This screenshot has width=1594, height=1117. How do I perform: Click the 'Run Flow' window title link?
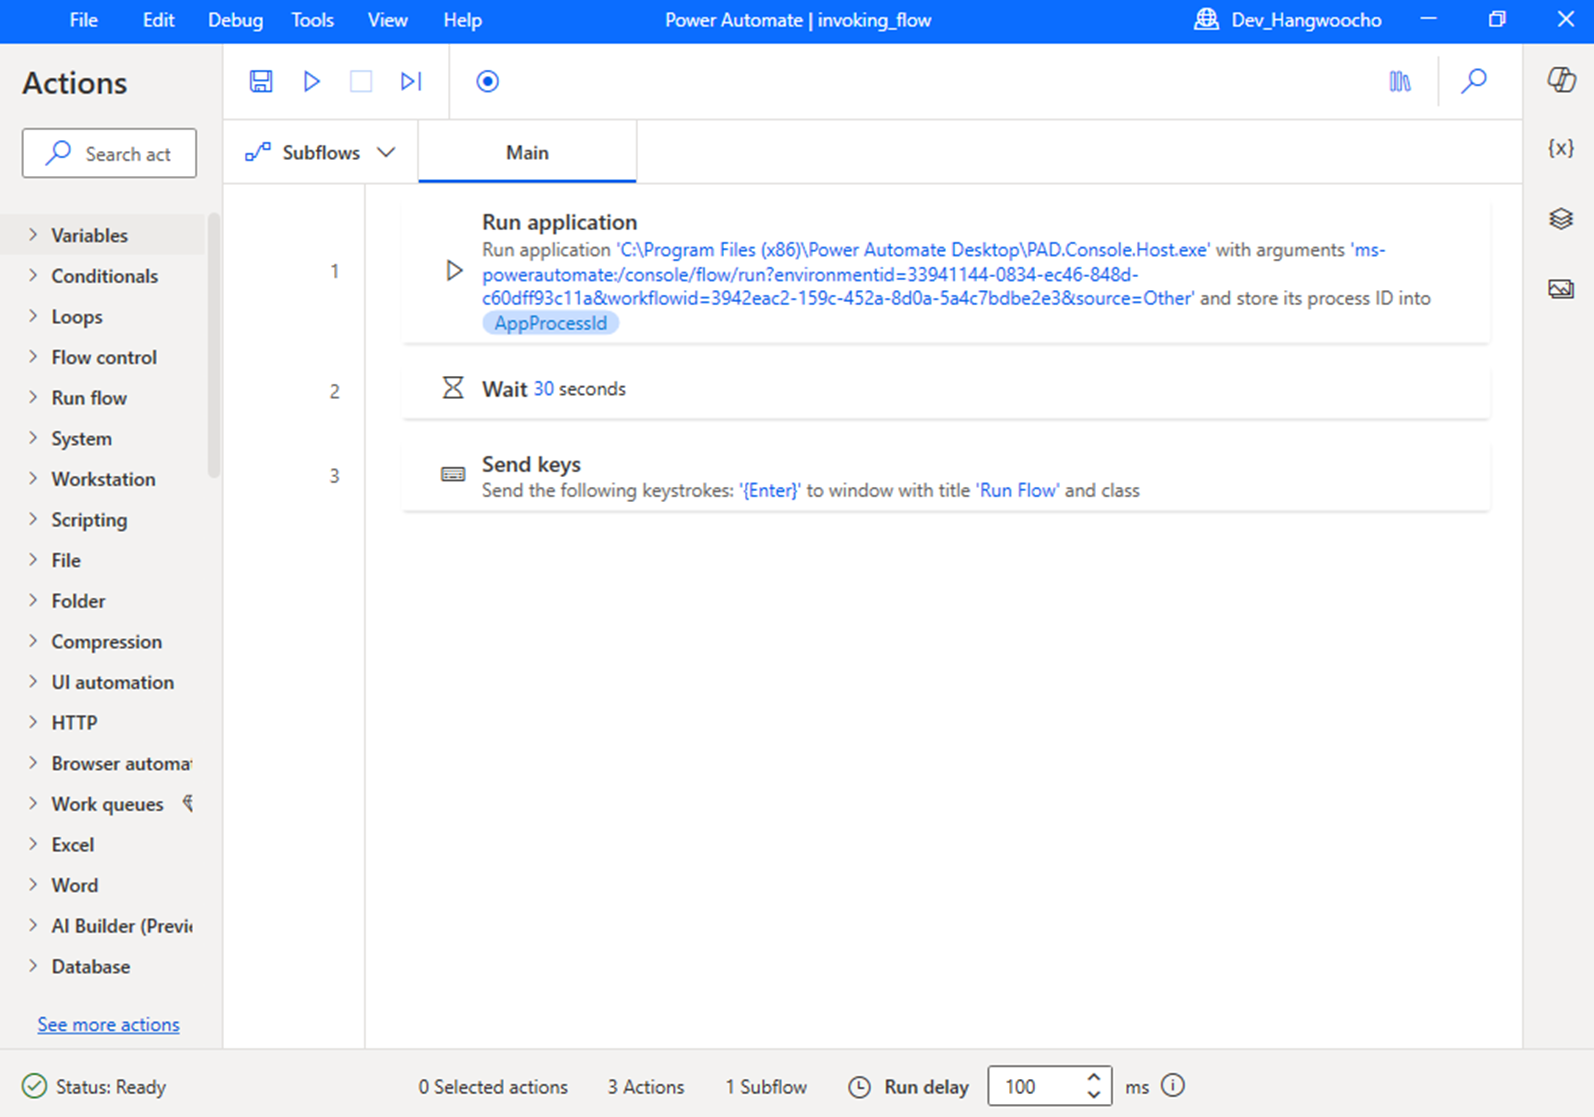coord(1017,490)
